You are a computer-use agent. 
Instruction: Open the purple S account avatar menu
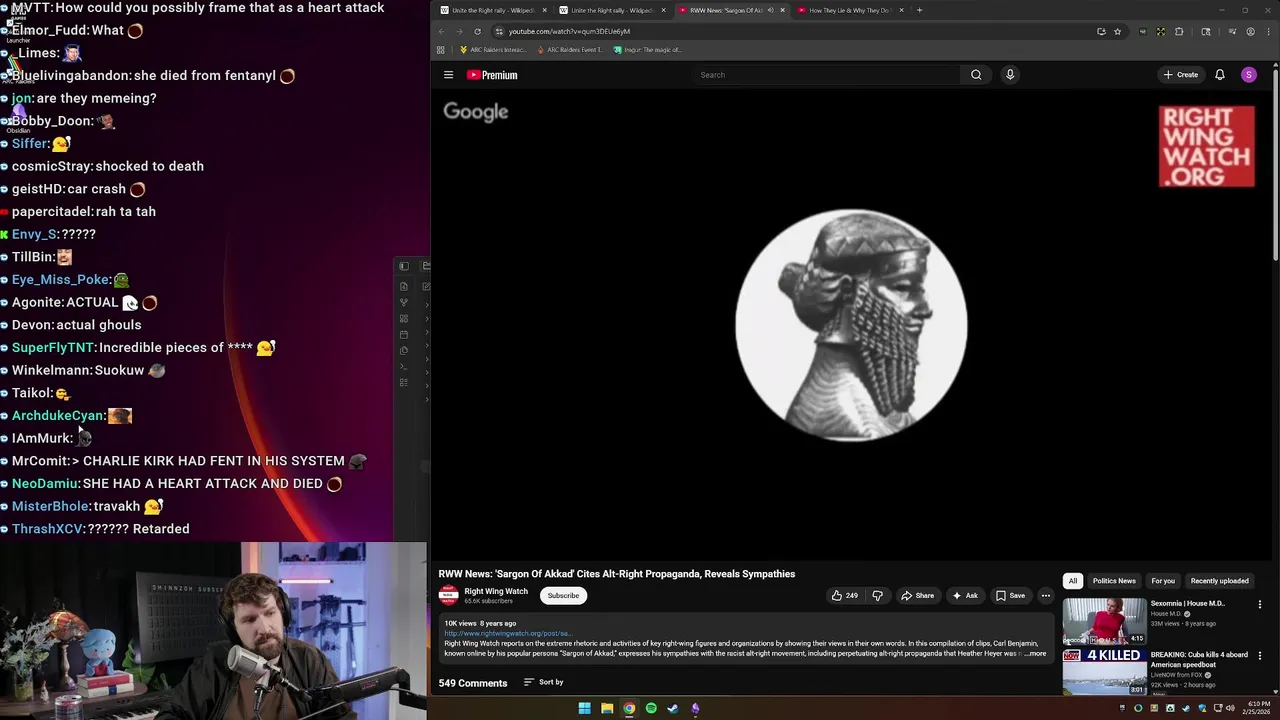pyautogui.click(x=1249, y=75)
